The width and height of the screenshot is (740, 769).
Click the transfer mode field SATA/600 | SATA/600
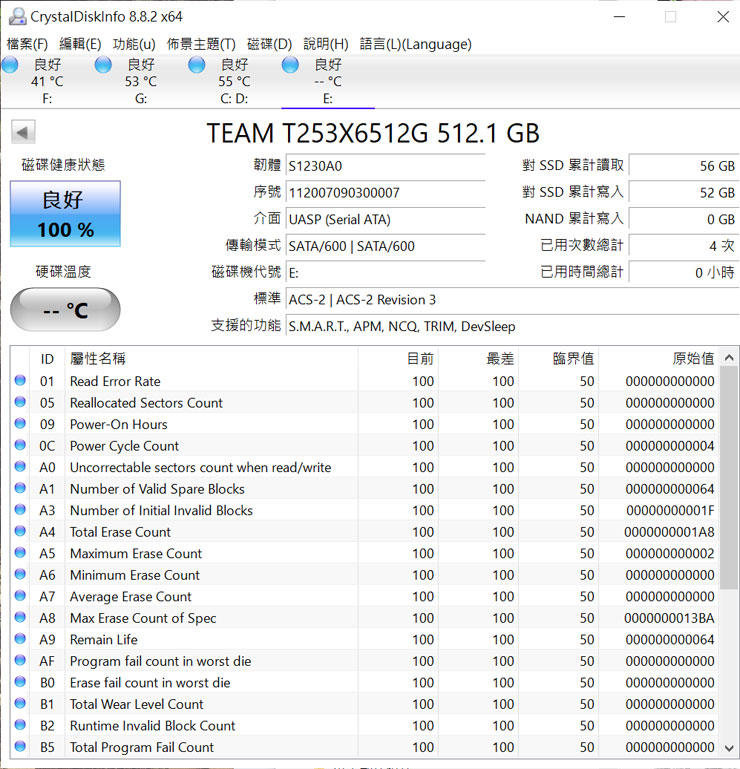385,246
